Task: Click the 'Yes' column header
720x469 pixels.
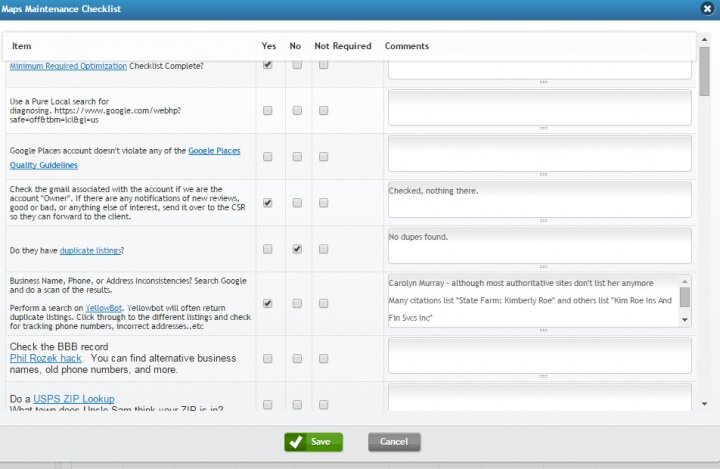Action: tap(269, 46)
